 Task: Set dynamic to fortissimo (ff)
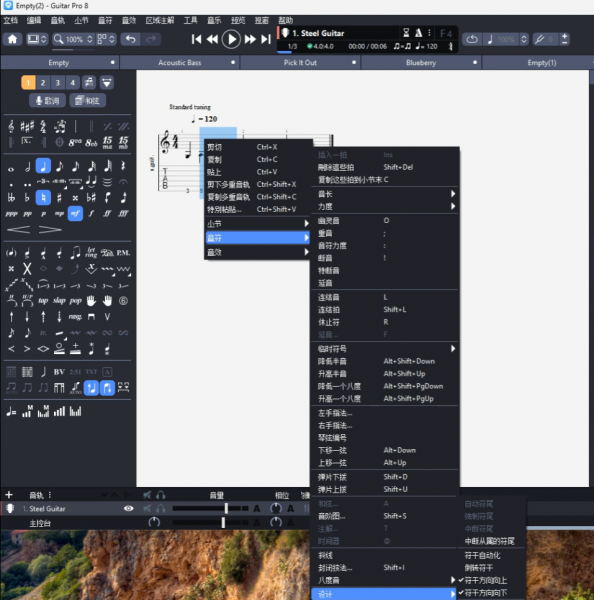click(x=108, y=213)
